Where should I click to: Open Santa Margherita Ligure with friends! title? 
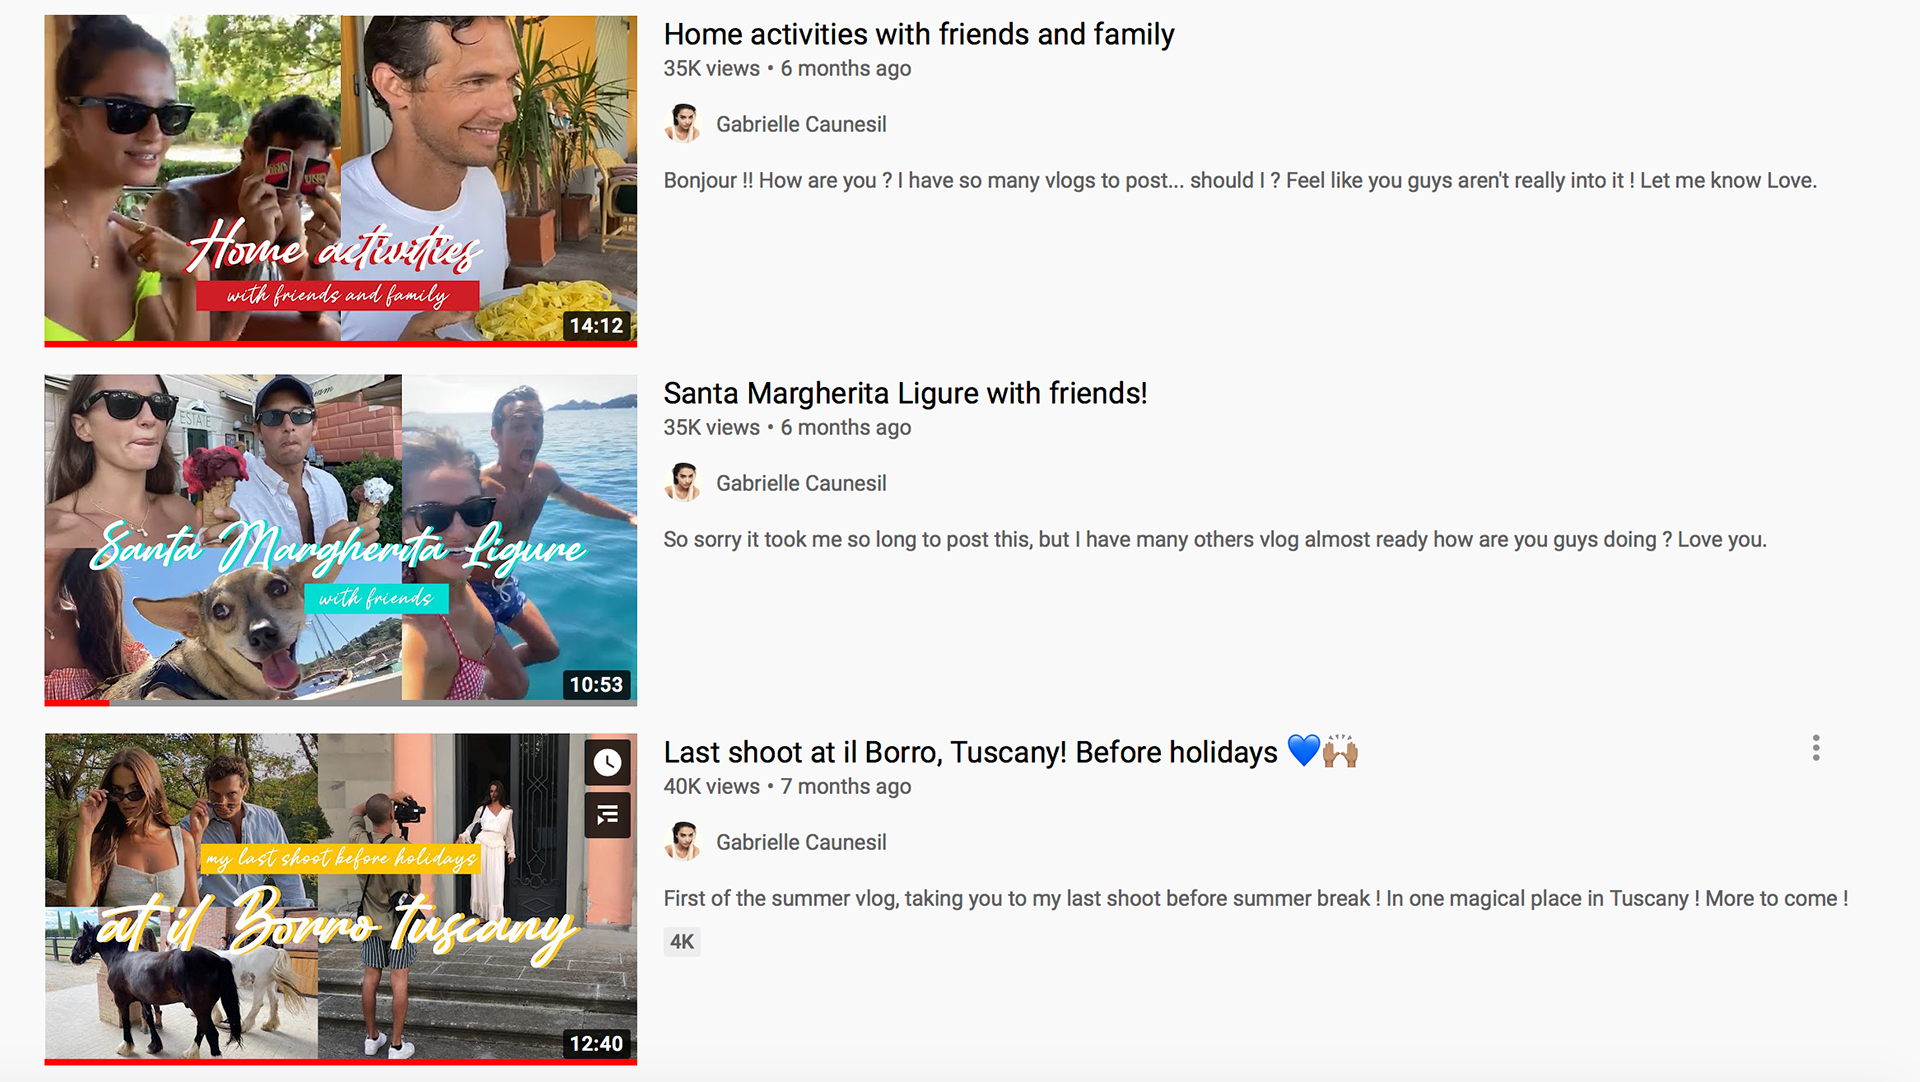905,393
